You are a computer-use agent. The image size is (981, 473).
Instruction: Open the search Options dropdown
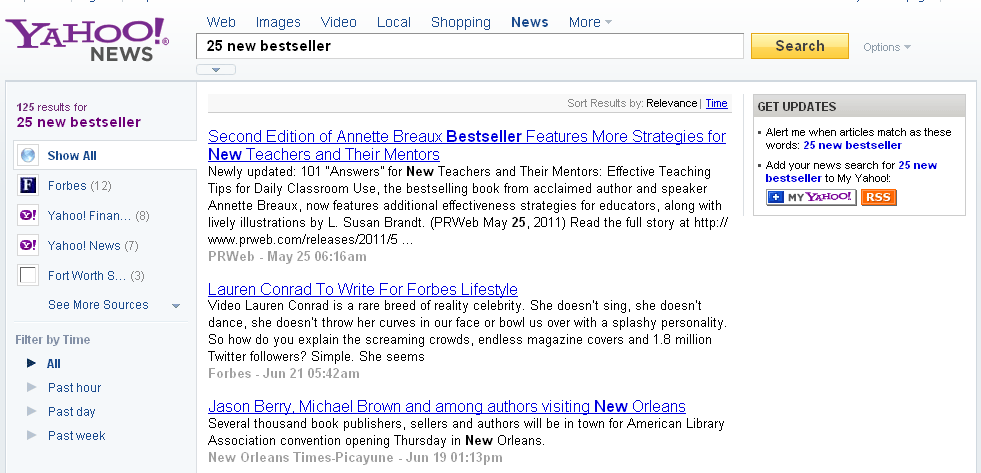click(887, 47)
